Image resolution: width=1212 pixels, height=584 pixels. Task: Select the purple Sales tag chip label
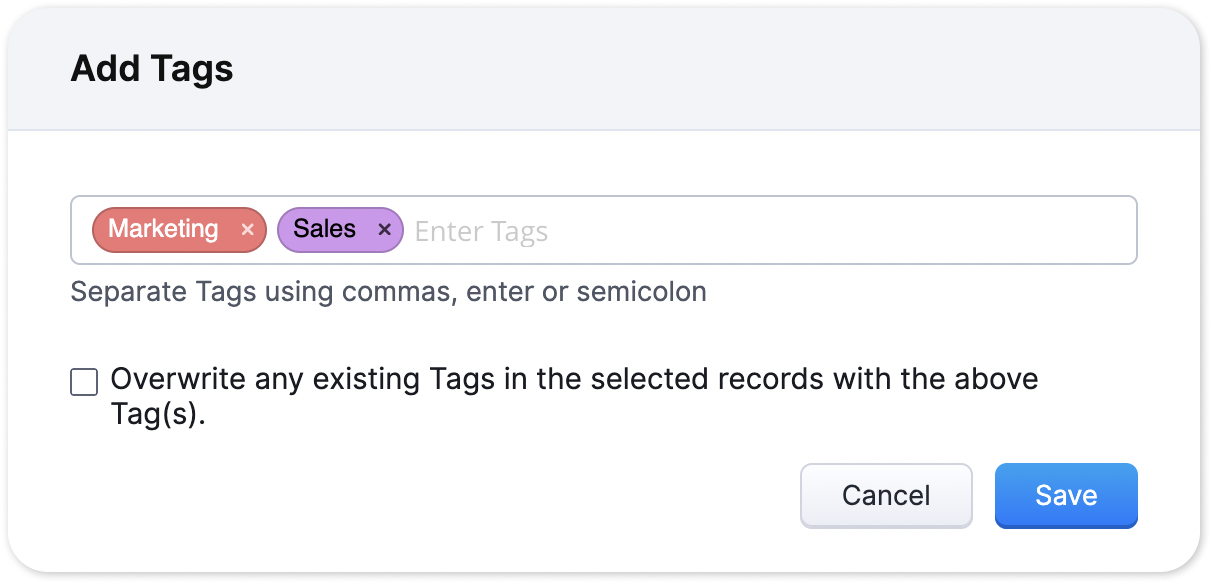click(x=324, y=229)
